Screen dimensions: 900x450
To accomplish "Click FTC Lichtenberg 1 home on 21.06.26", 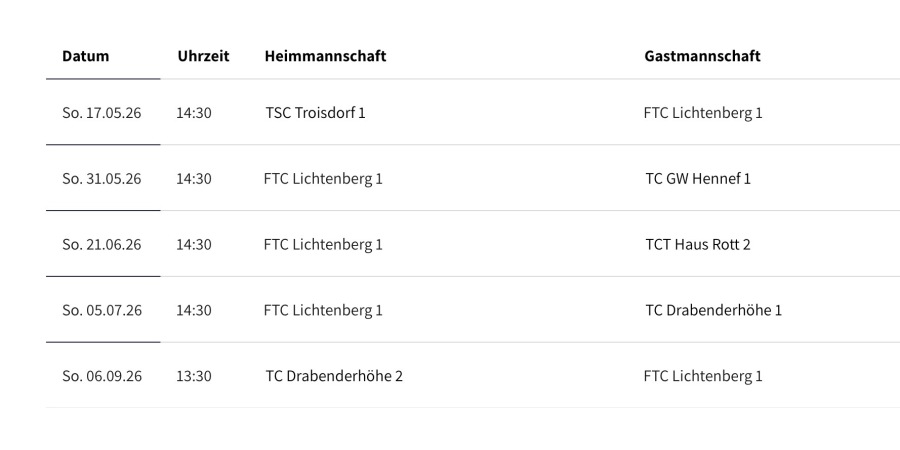I will tap(323, 245).
